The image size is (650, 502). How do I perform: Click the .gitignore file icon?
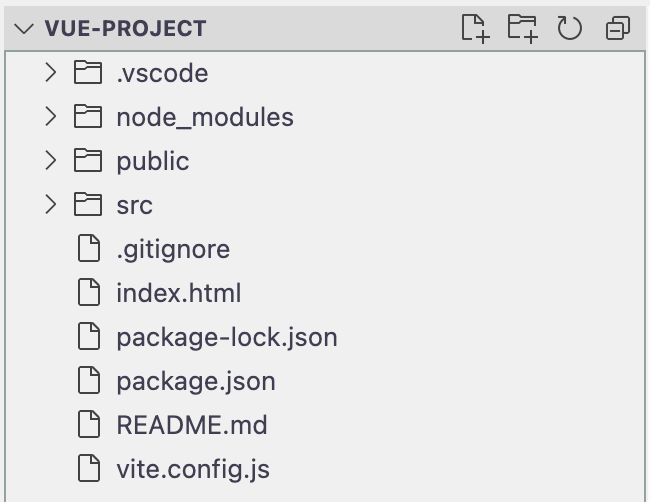pyautogui.click(x=90, y=249)
